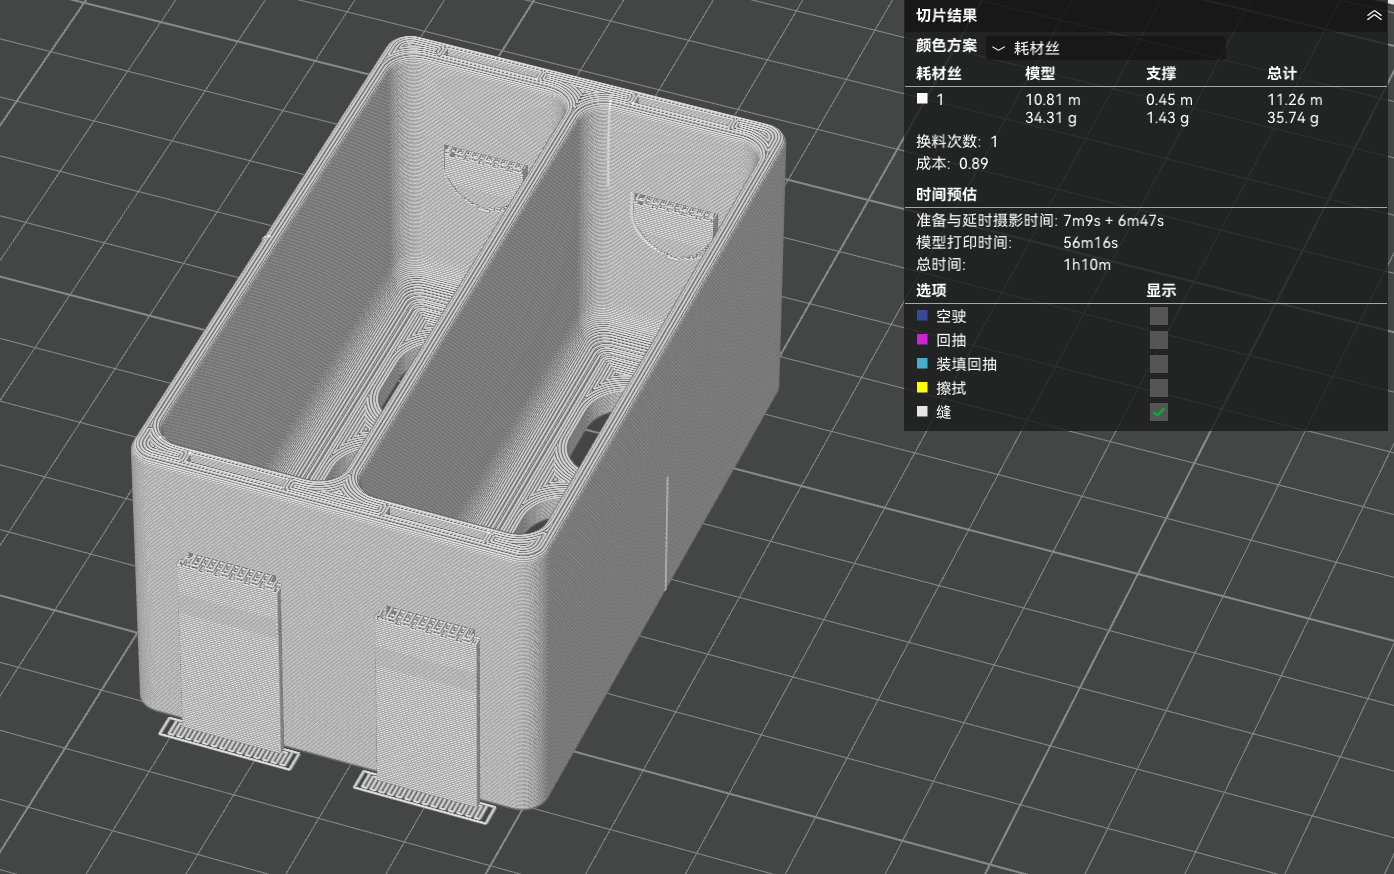Click the 支撑 column header

(1161, 73)
